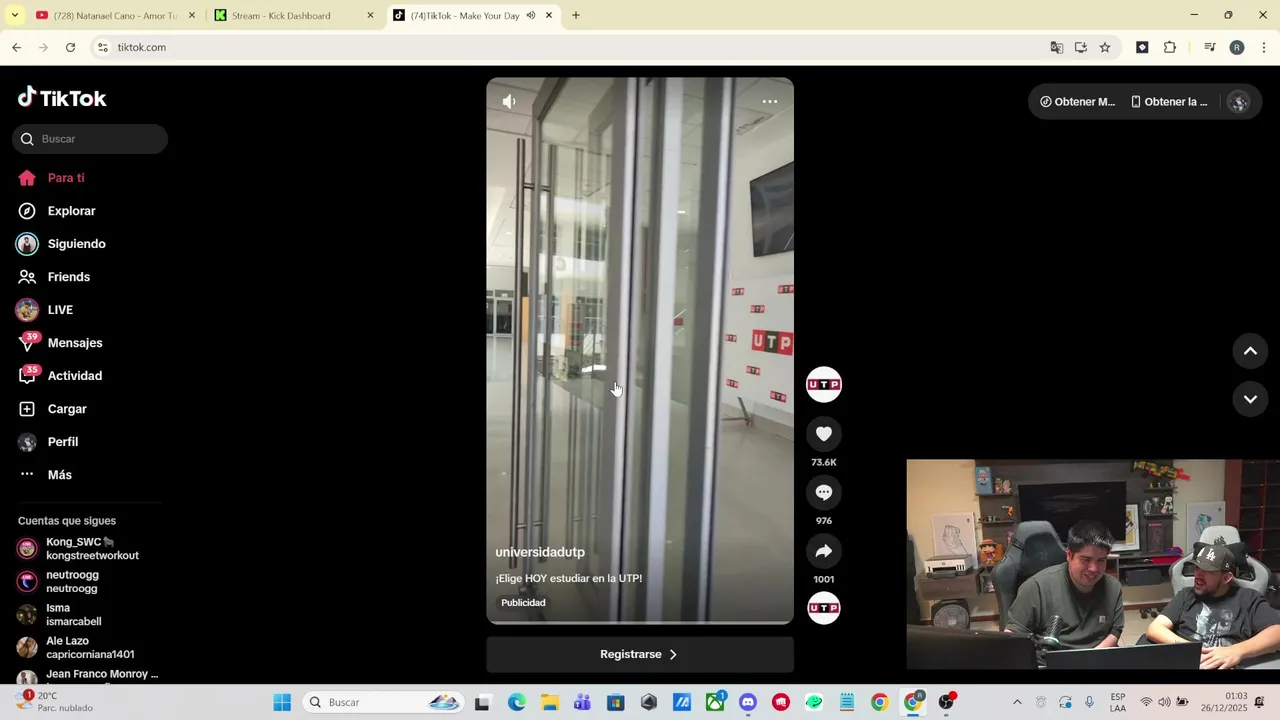
Task: Open File Explorer from taskbar
Action: [x=549, y=702]
